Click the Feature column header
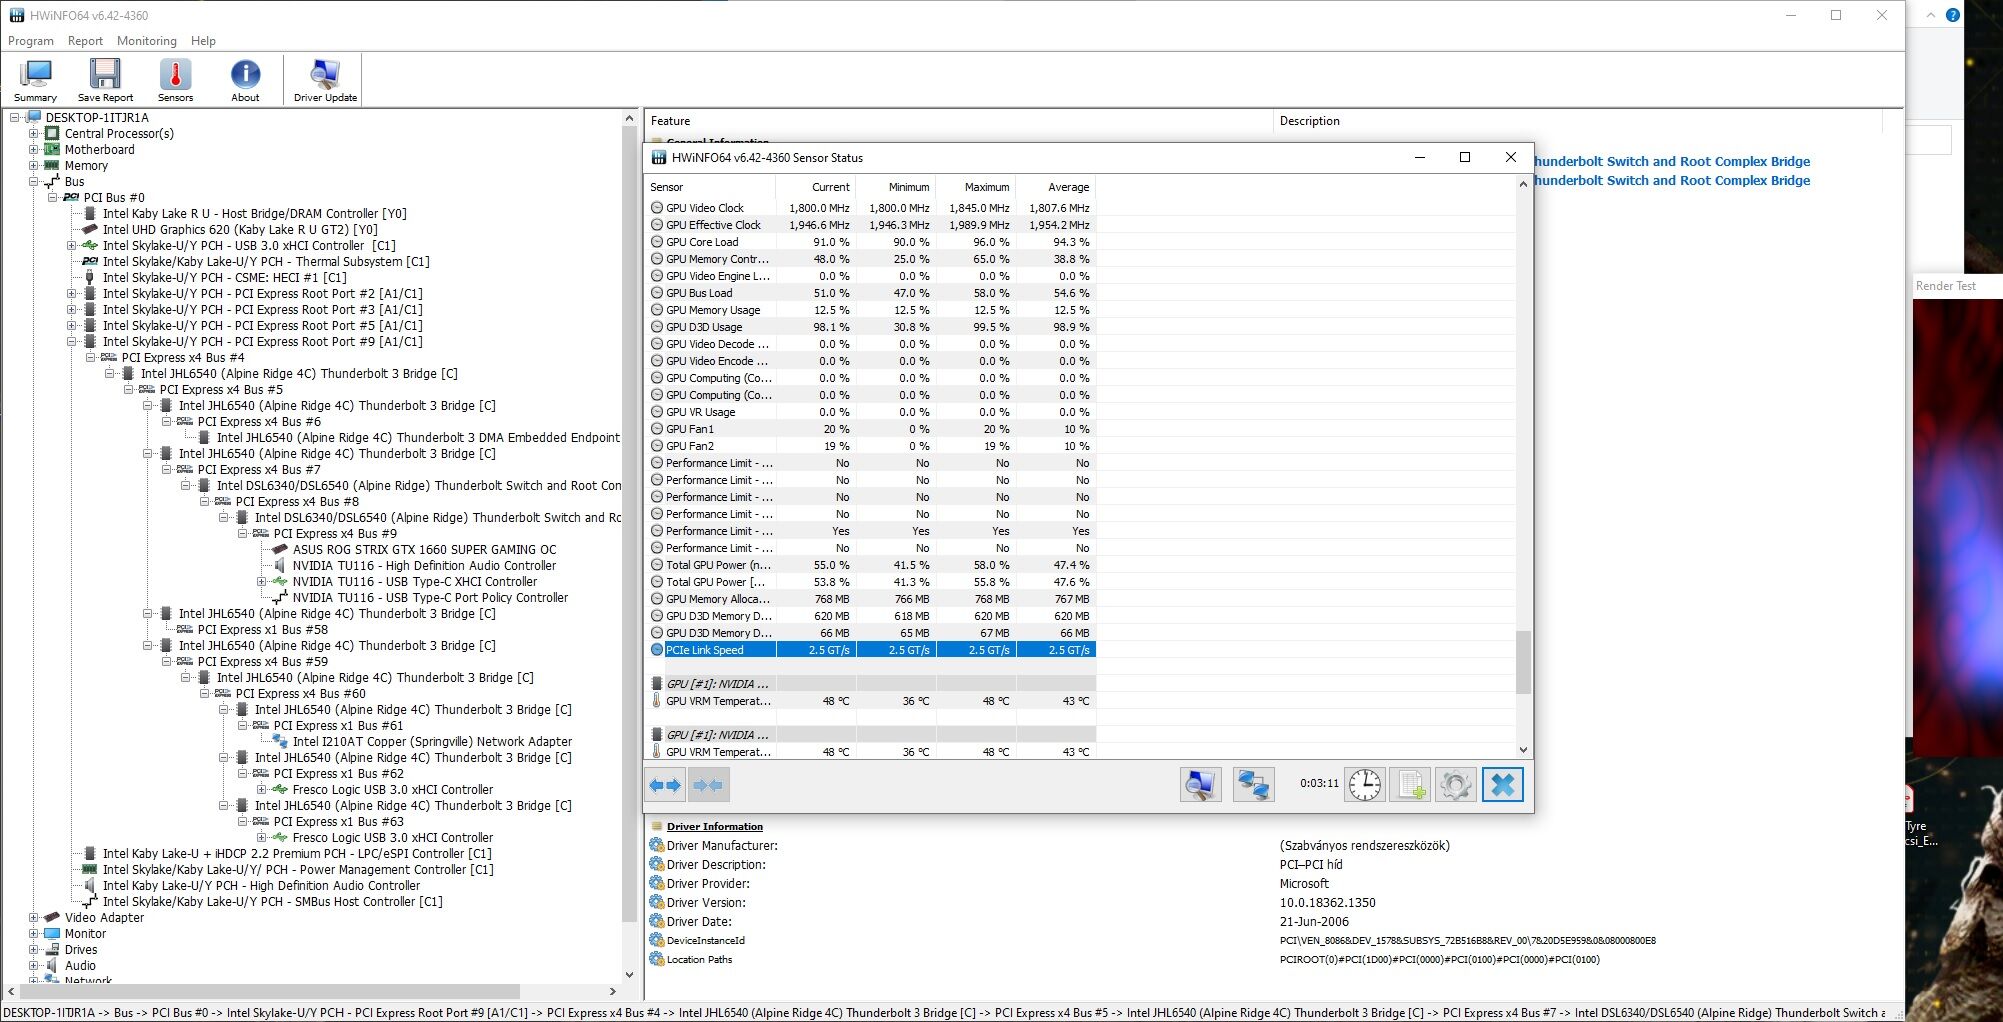2003x1022 pixels. click(x=958, y=121)
